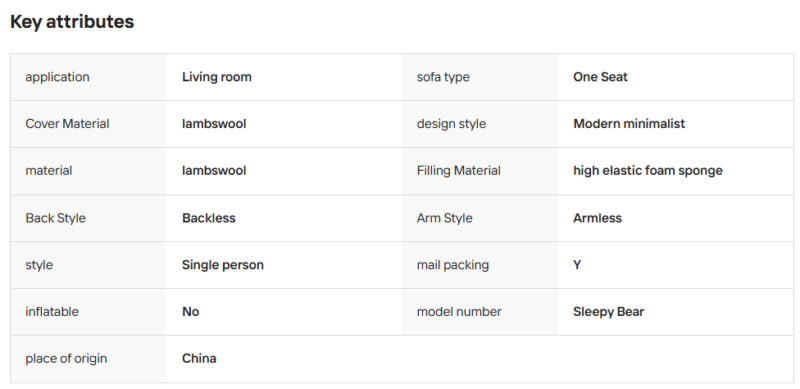The height and width of the screenshot is (389, 800).
Task: Click the Living room value
Action: 217,77
